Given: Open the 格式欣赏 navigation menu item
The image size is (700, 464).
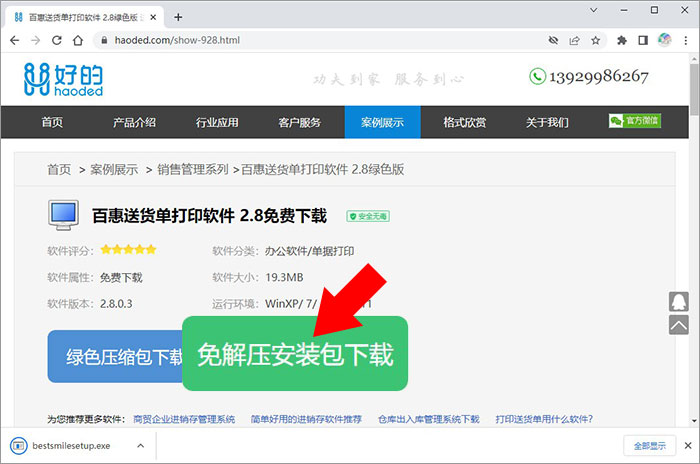Looking at the screenshot, I should [465, 122].
